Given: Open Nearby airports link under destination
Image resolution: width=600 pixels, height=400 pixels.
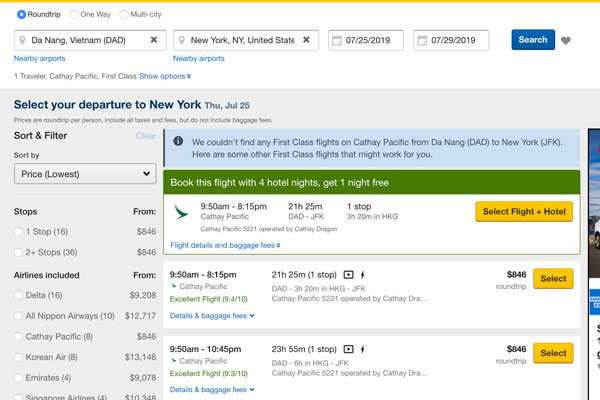Looking at the screenshot, I should 199,59.
